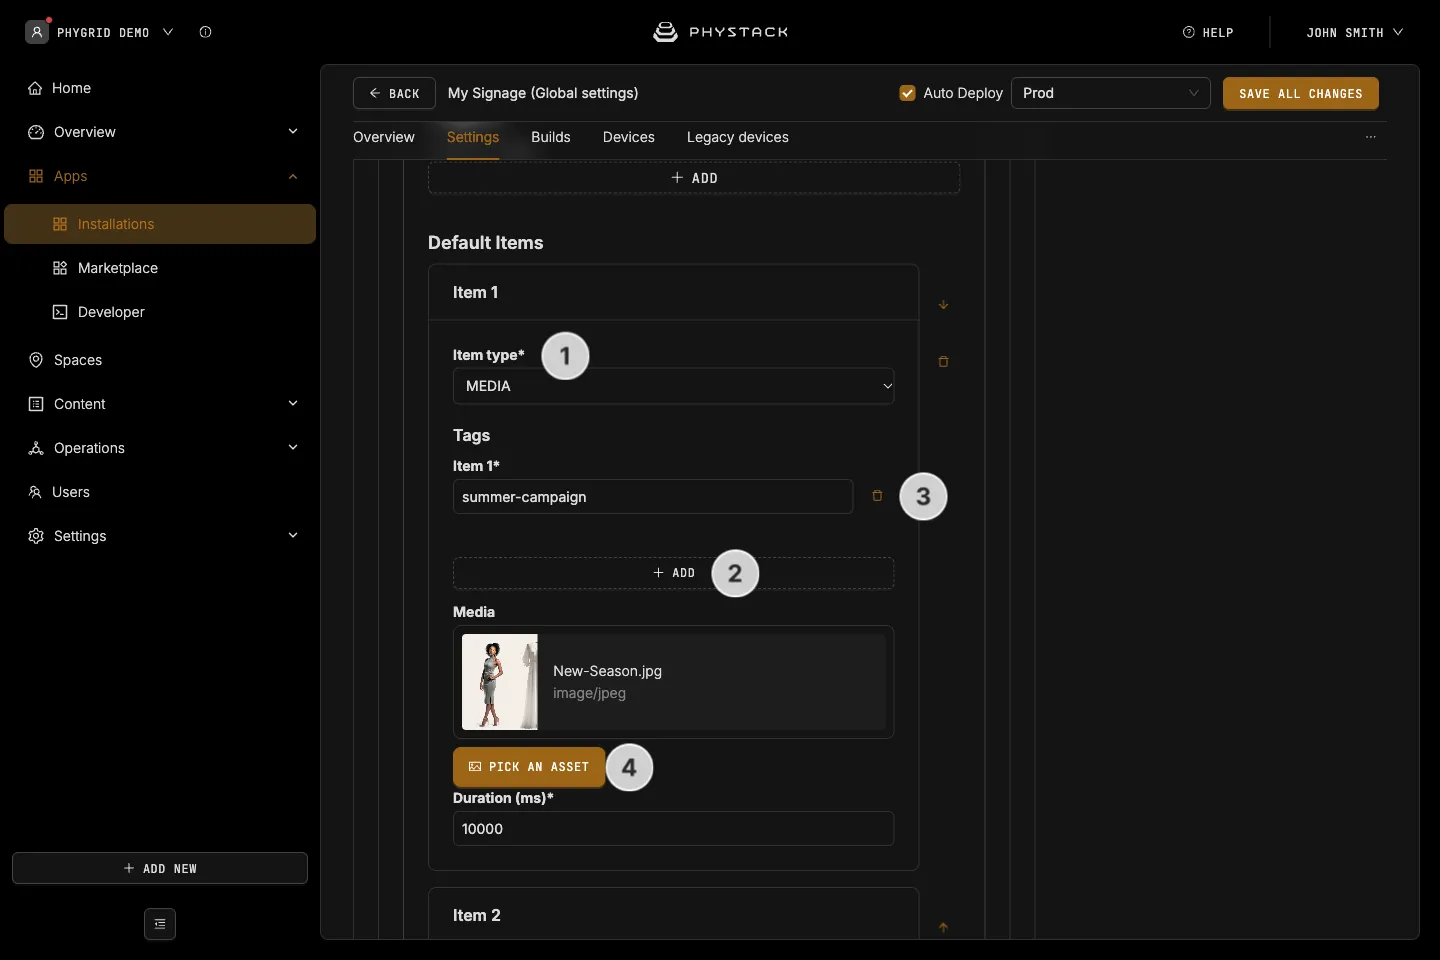Viewport: 1440px width, 960px height.
Task: Edit the summer-campaign tag field
Action: click(x=653, y=497)
